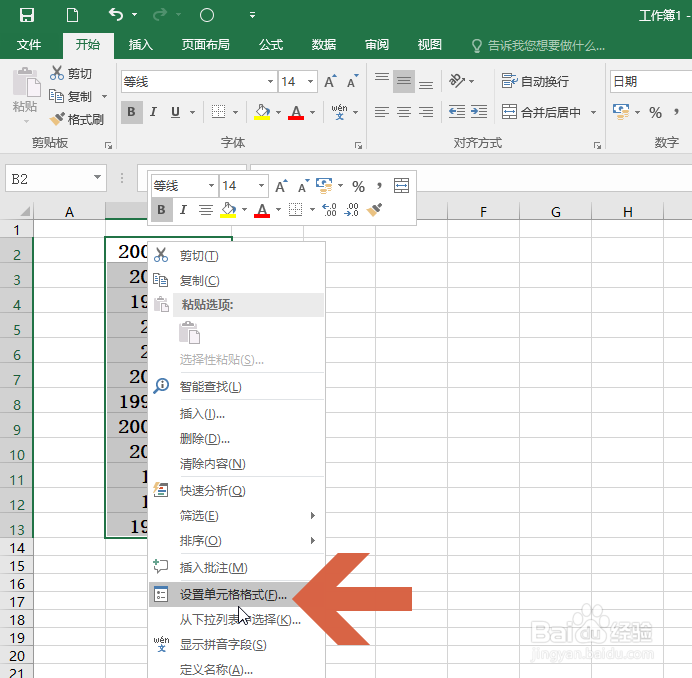The width and height of the screenshot is (692, 678).
Task: Apply red font color in the ribbon
Action: (296, 112)
